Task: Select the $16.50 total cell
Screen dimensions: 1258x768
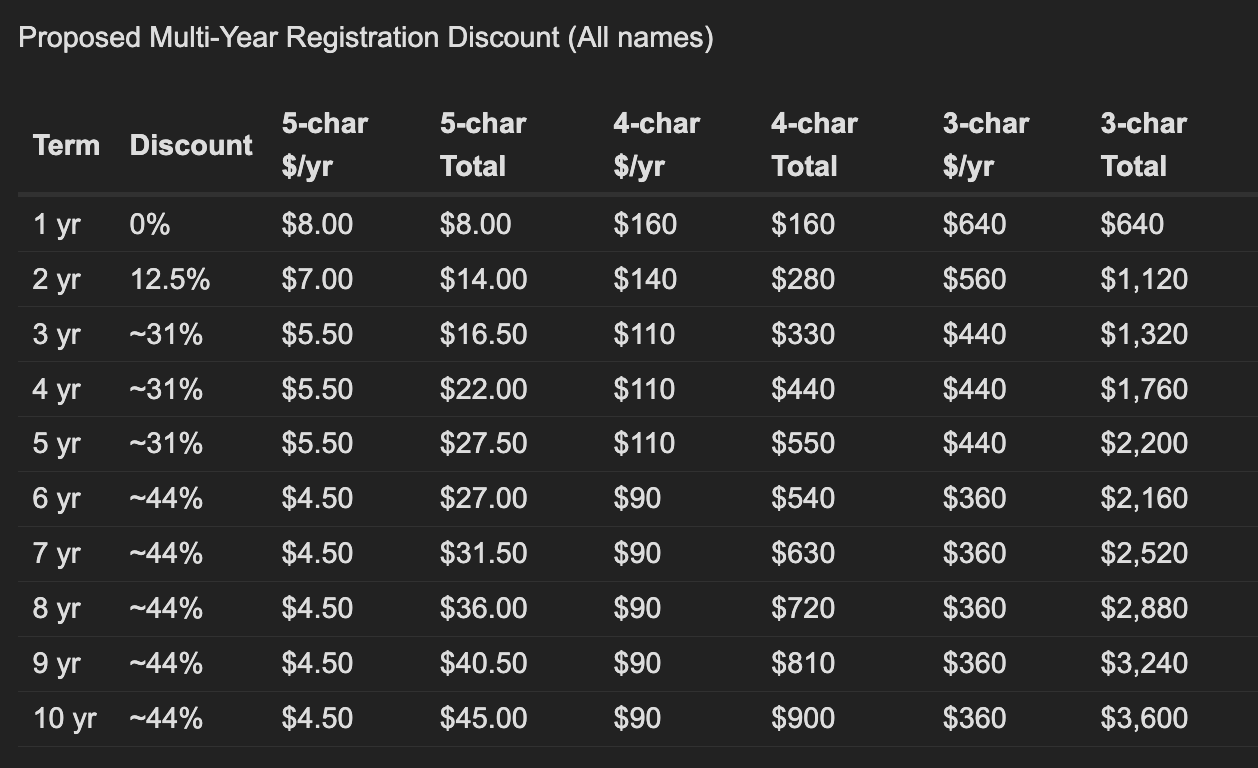Action: [483, 334]
